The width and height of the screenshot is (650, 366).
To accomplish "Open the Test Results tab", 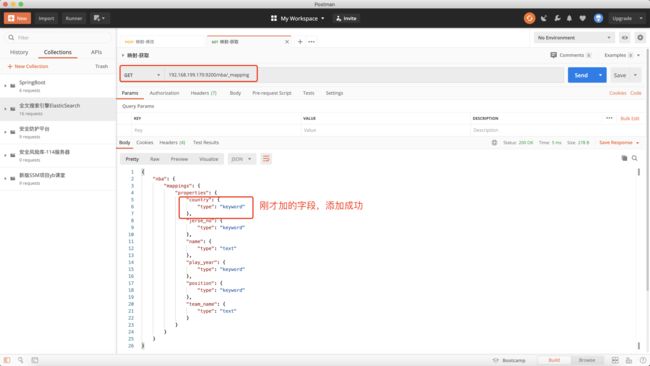I will point(206,143).
